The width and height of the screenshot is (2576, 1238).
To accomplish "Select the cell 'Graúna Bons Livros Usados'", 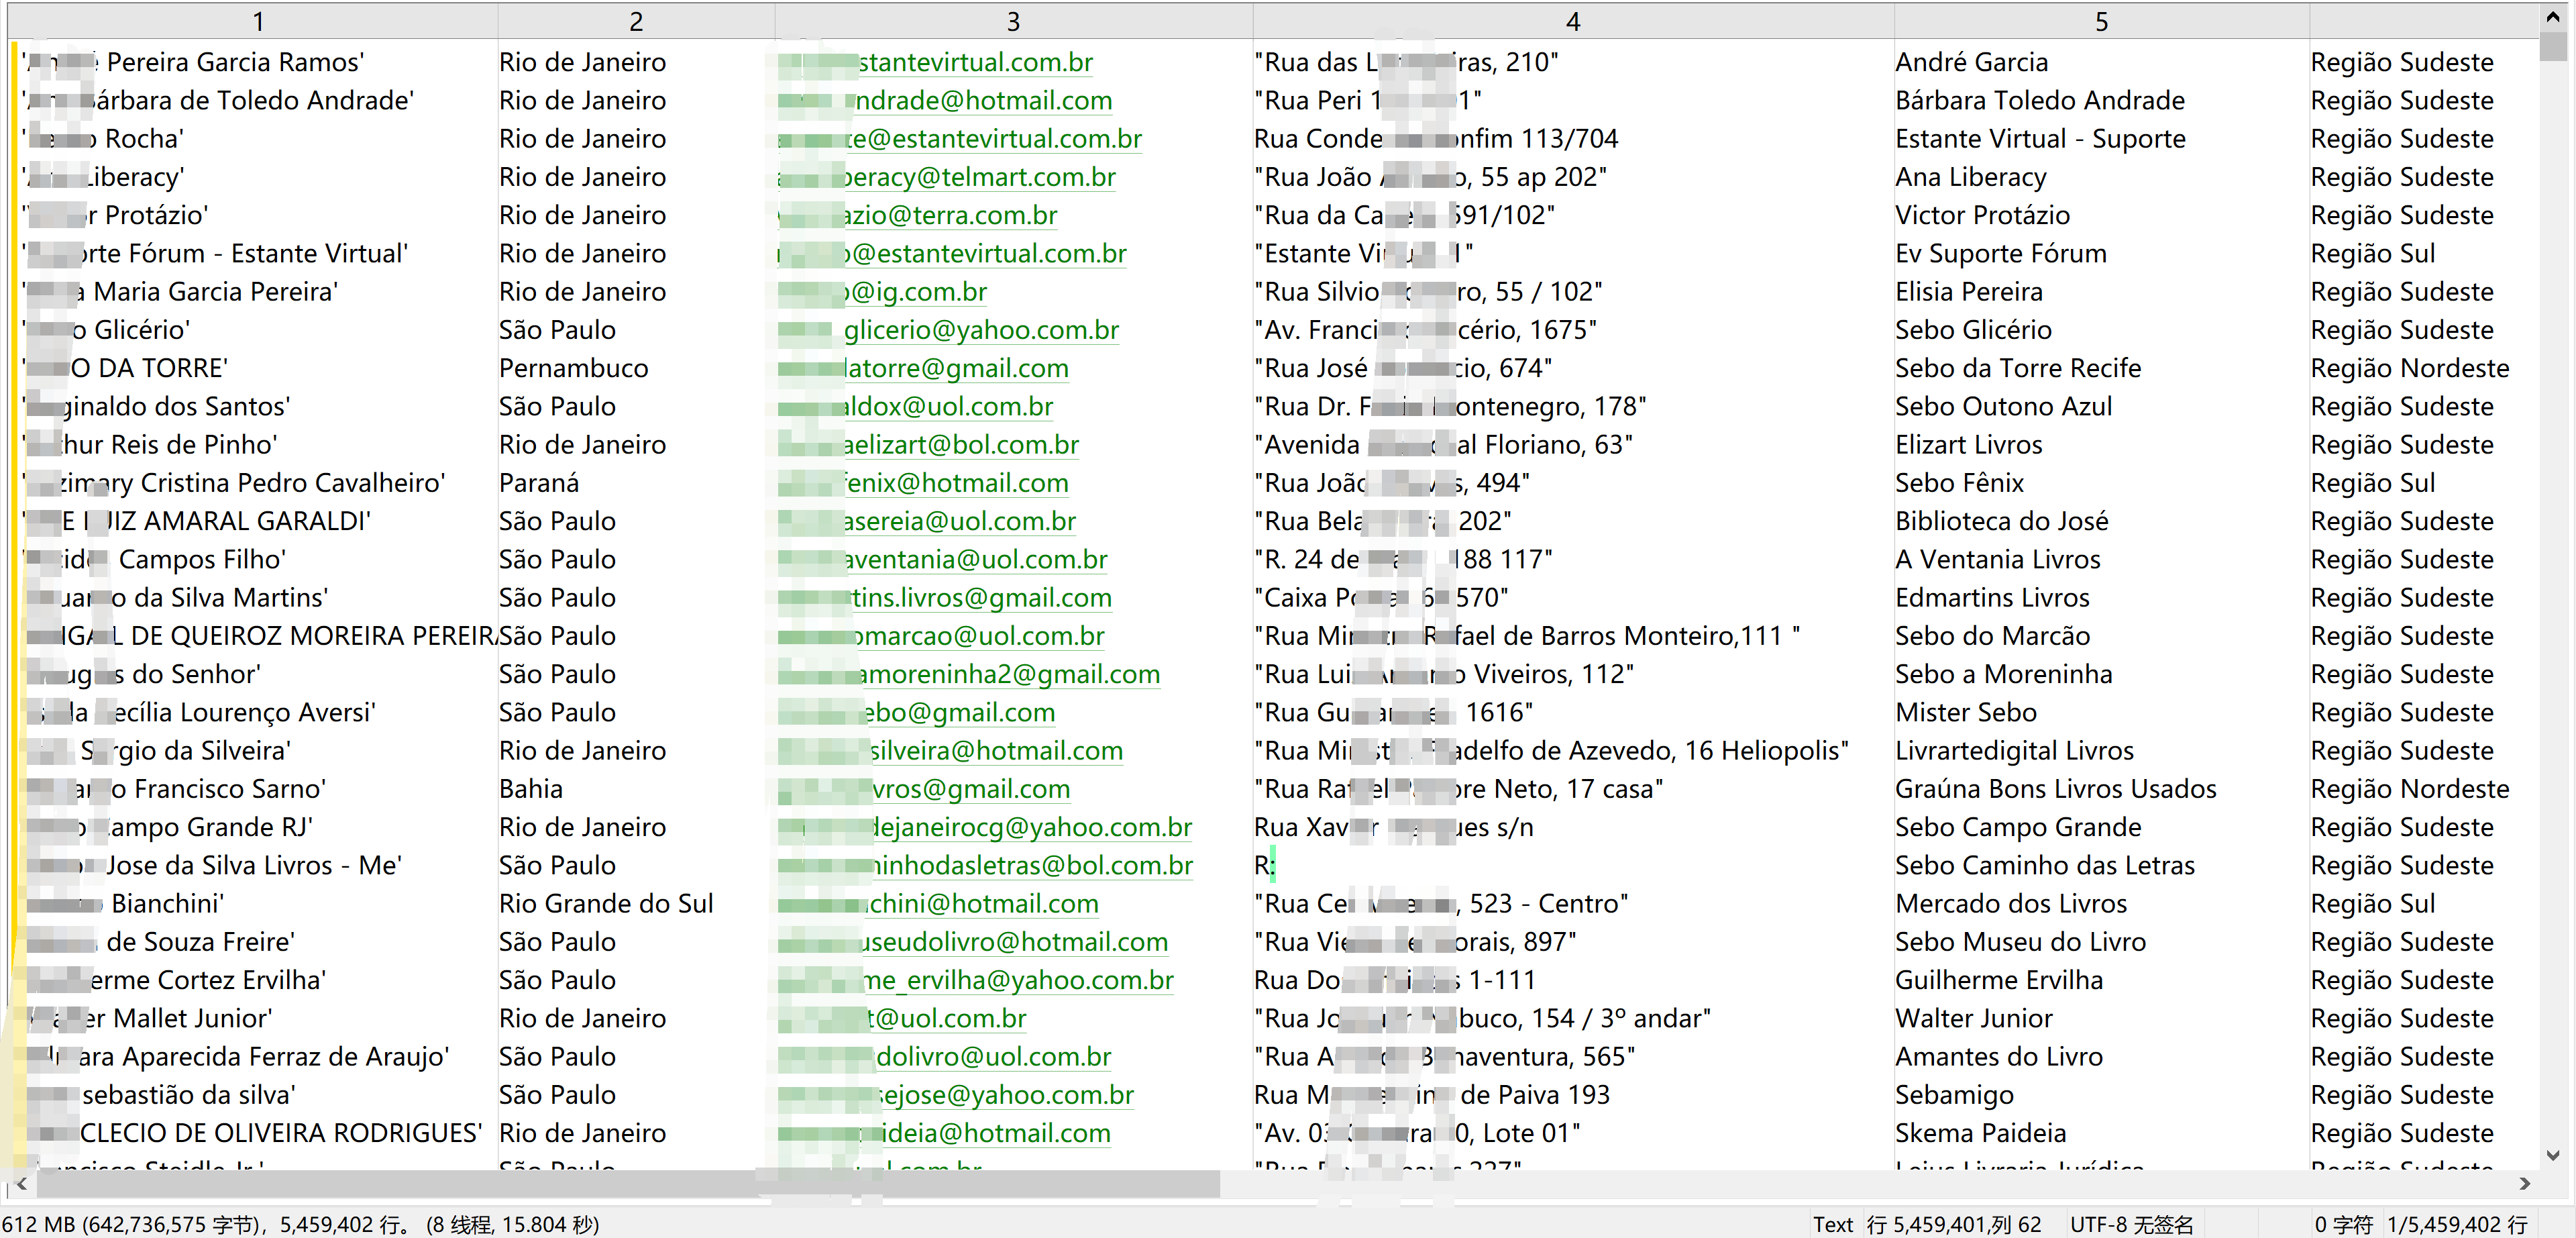I will 2056,789.
